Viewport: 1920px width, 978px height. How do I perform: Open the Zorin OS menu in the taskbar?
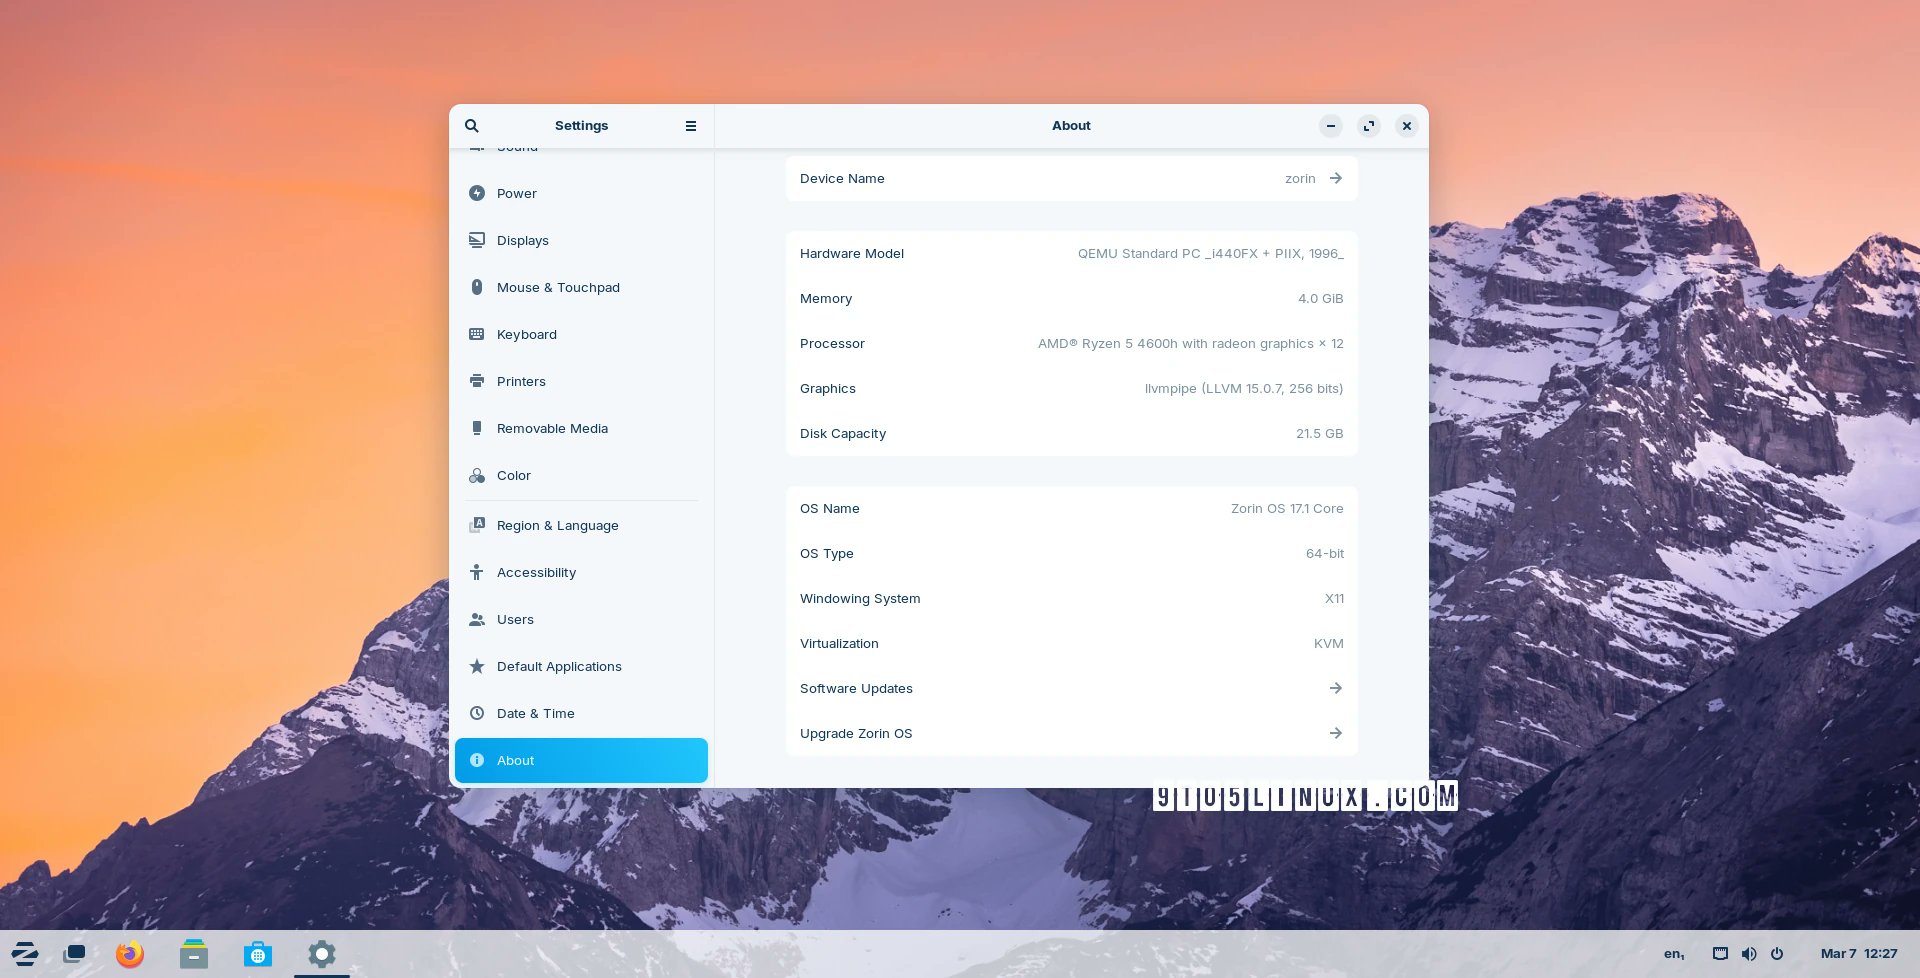[25, 953]
